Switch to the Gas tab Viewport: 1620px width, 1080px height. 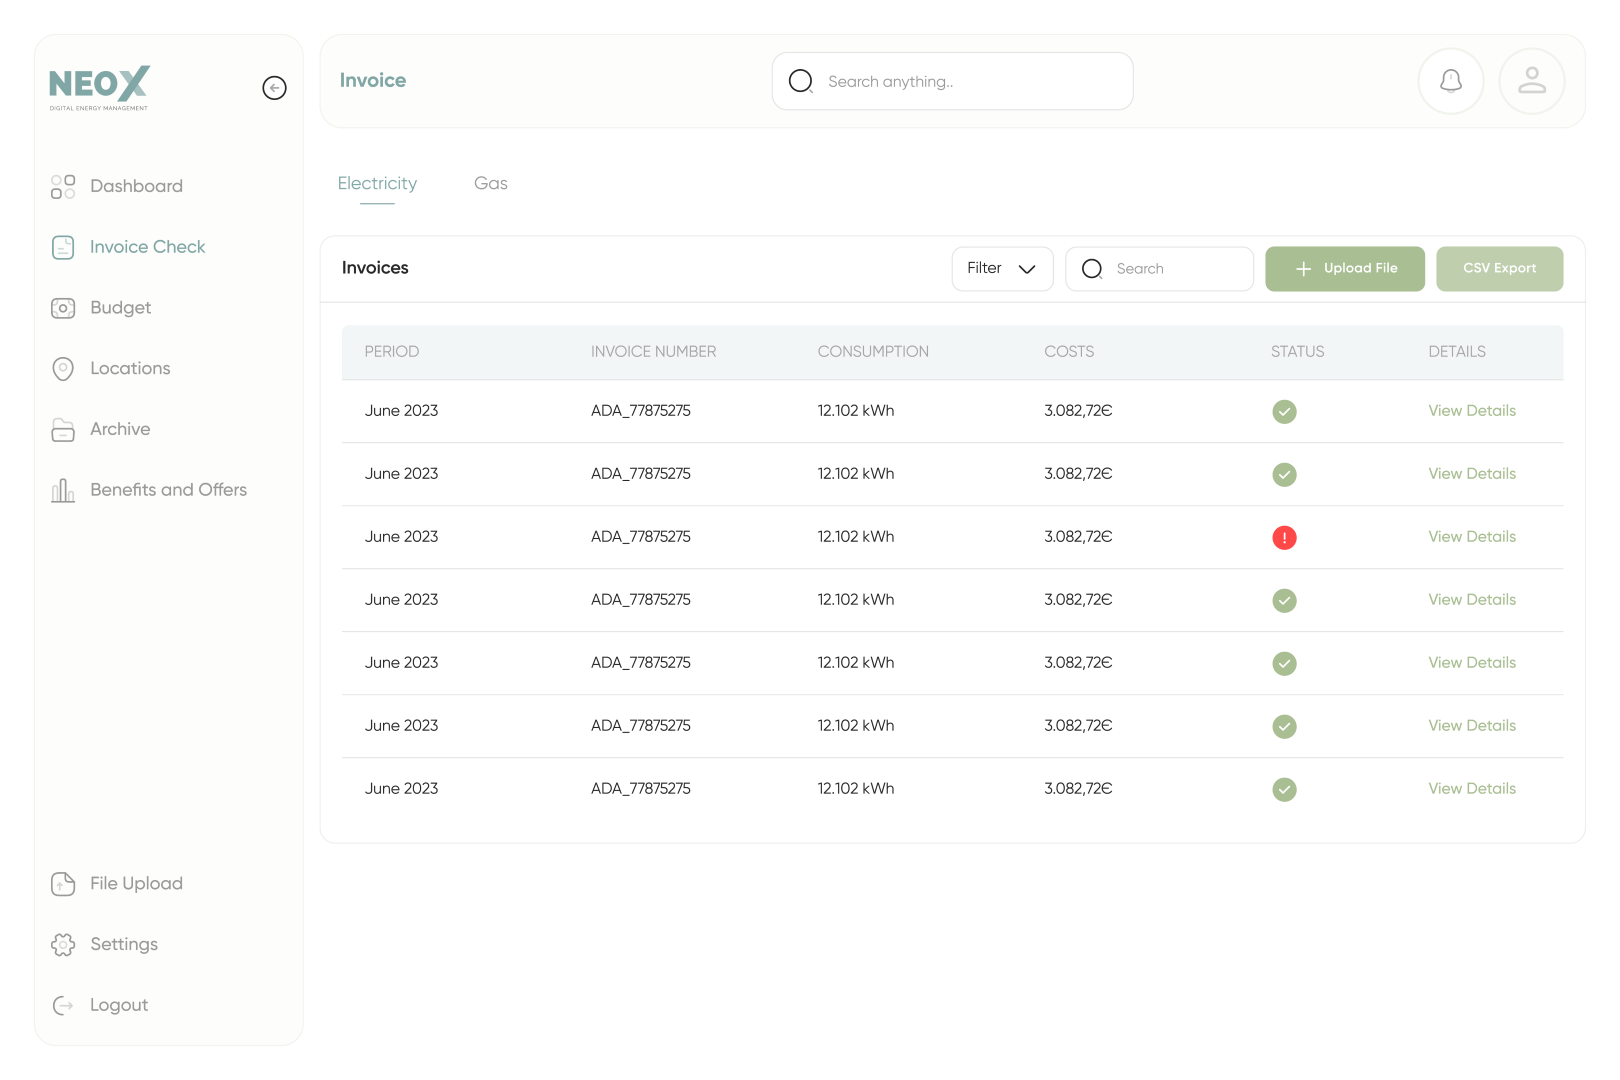point(490,184)
